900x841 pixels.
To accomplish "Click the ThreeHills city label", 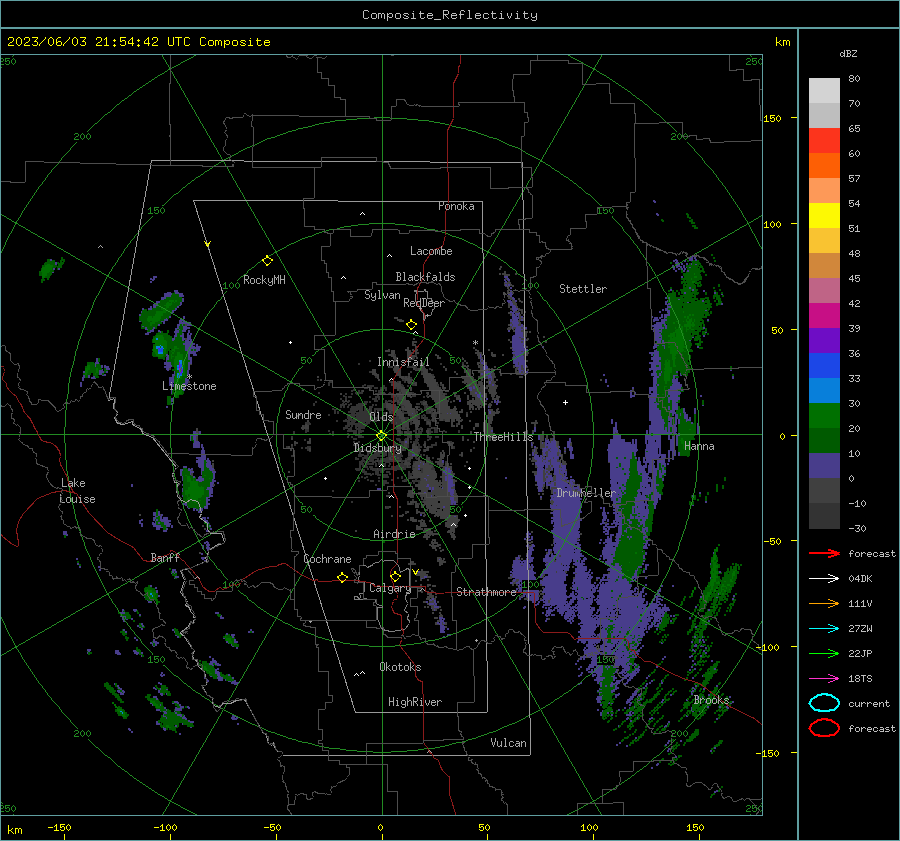I will (503, 437).
